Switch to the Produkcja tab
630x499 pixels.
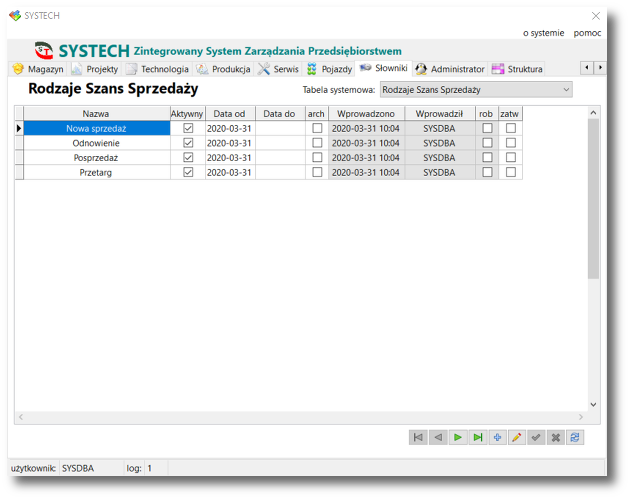point(223,69)
